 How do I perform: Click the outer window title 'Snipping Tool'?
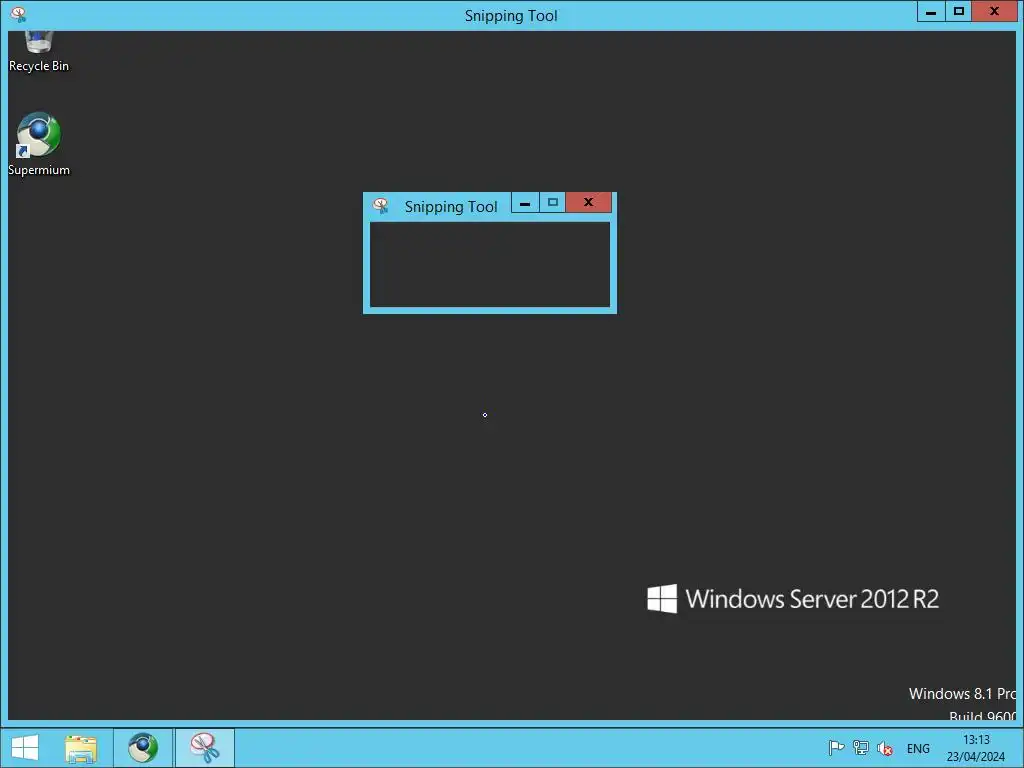point(511,16)
